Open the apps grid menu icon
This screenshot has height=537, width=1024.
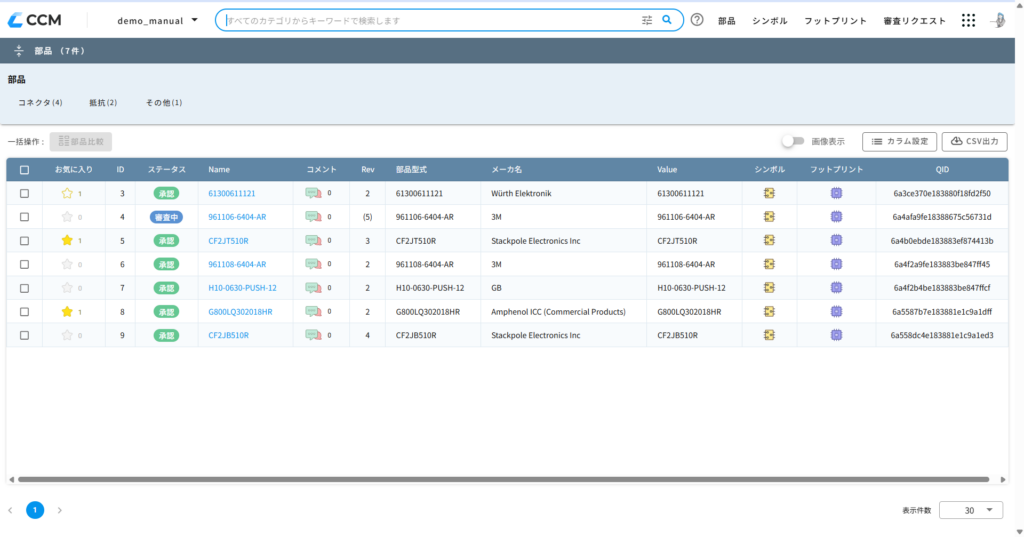pyautogui.click(x=968, y=20)
